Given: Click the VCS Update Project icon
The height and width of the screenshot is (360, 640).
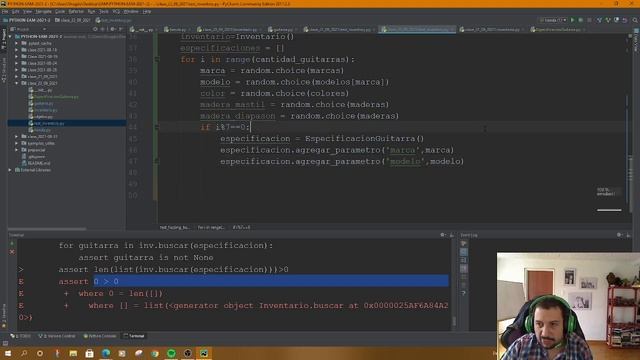Looking at the screenshot, I should [599, 20].
